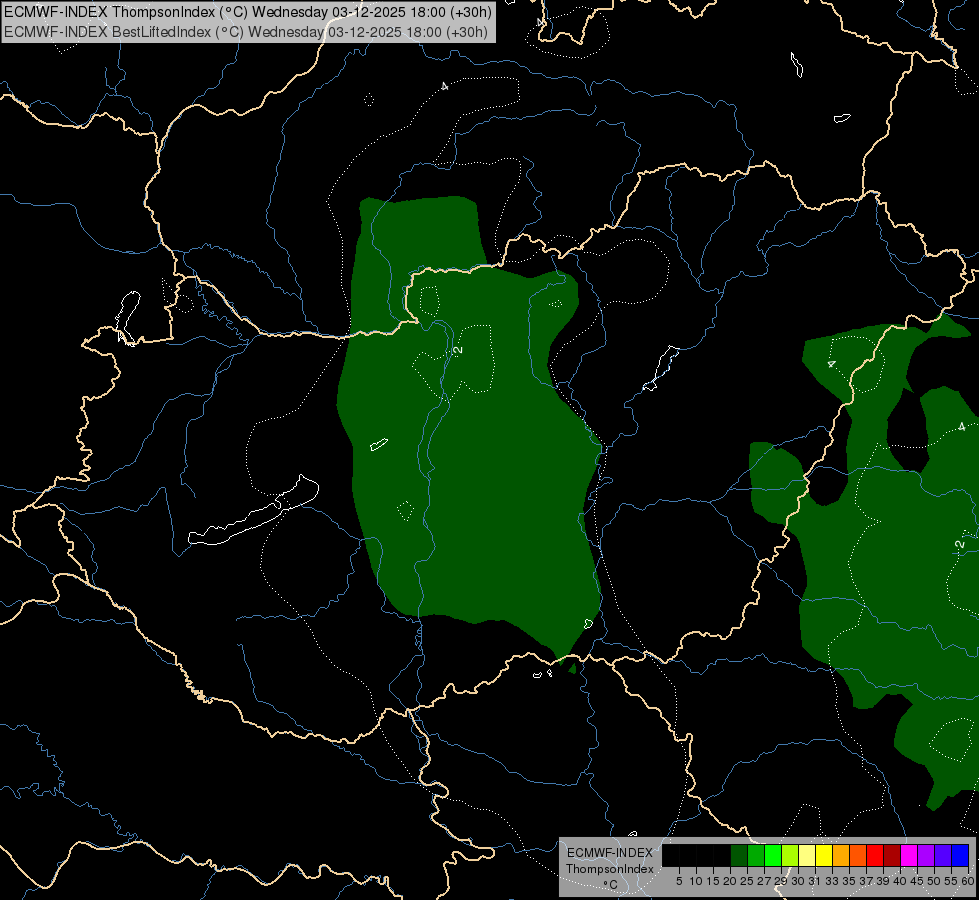Screen dimensions: 979x900
Task: Click the contour label '2' in central green area
Action: click(458, 350)
